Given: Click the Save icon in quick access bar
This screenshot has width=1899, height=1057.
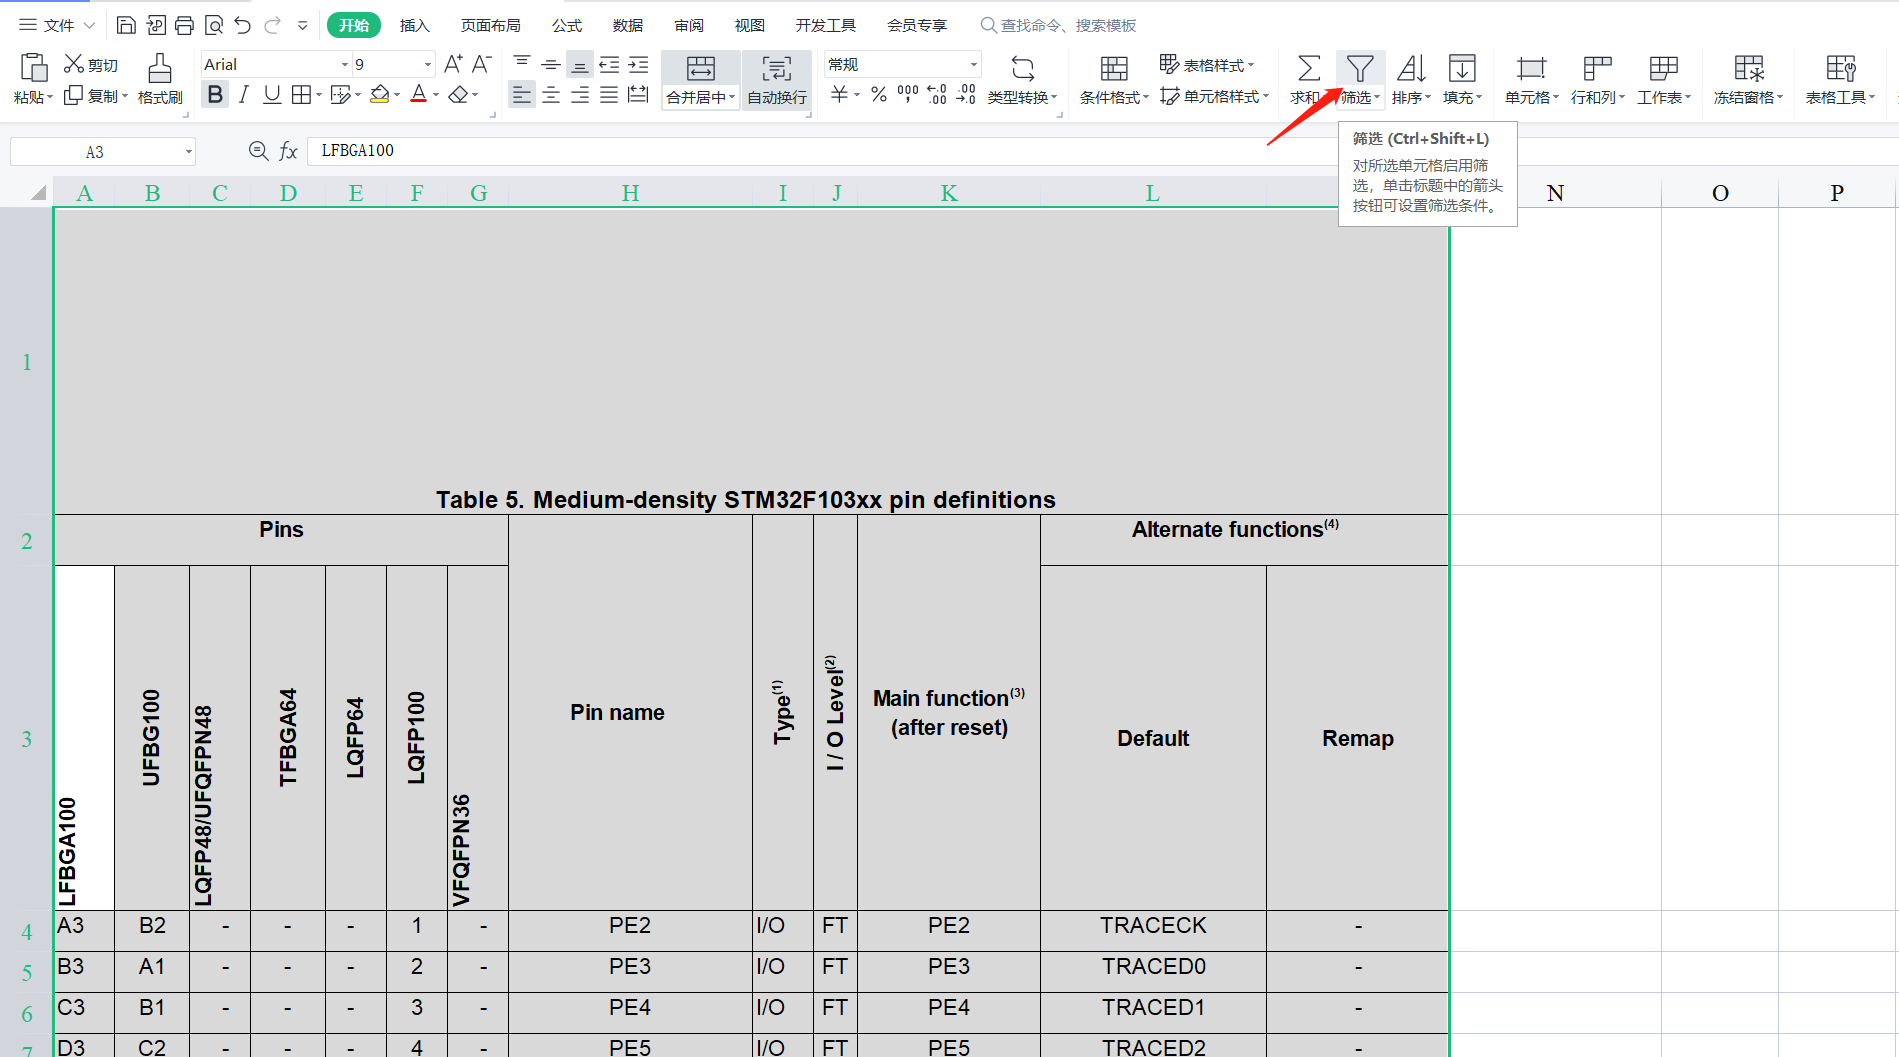Looking at the screenshot, I should [x=126, y=25].
